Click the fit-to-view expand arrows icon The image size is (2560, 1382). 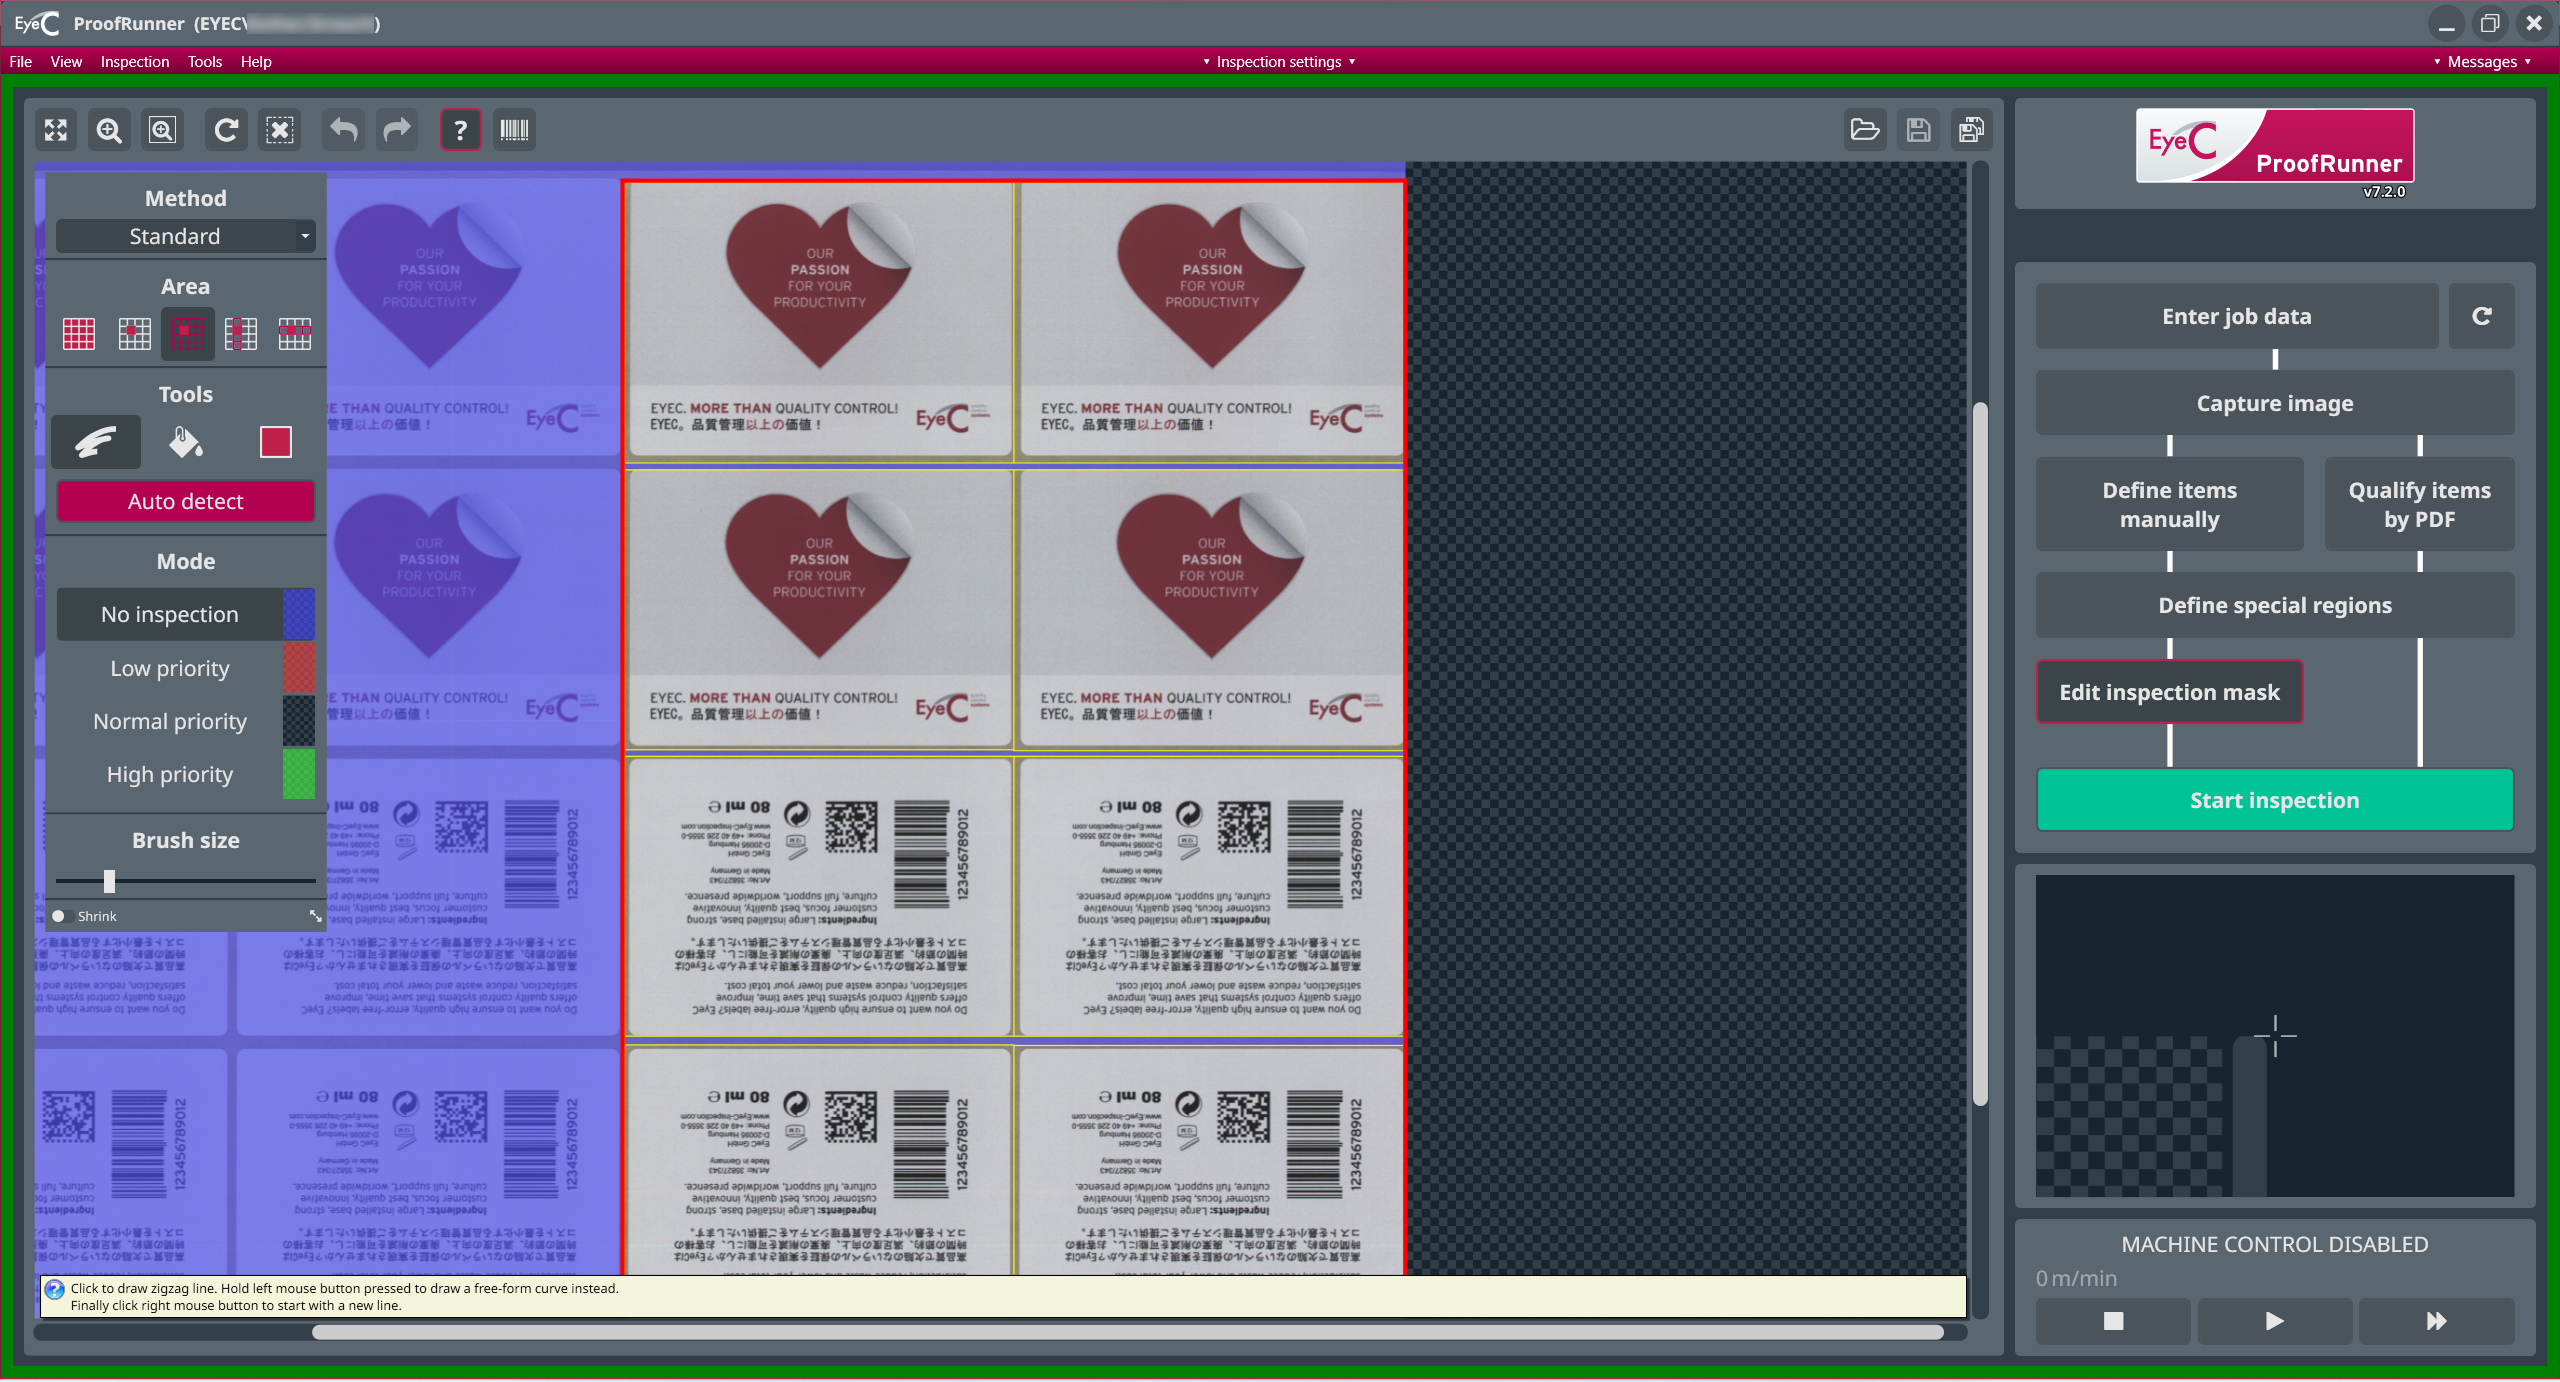click(x=56, y=130)
